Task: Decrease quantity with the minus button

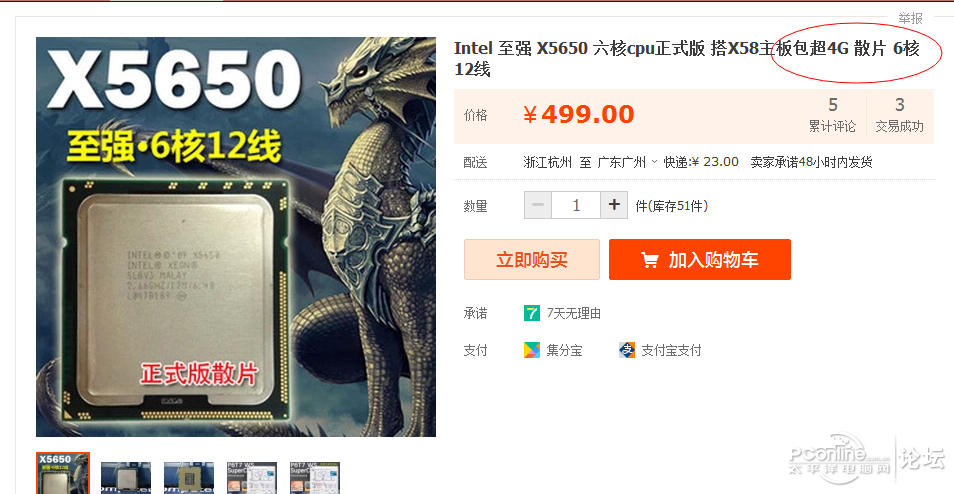Action: click(538, 205)
